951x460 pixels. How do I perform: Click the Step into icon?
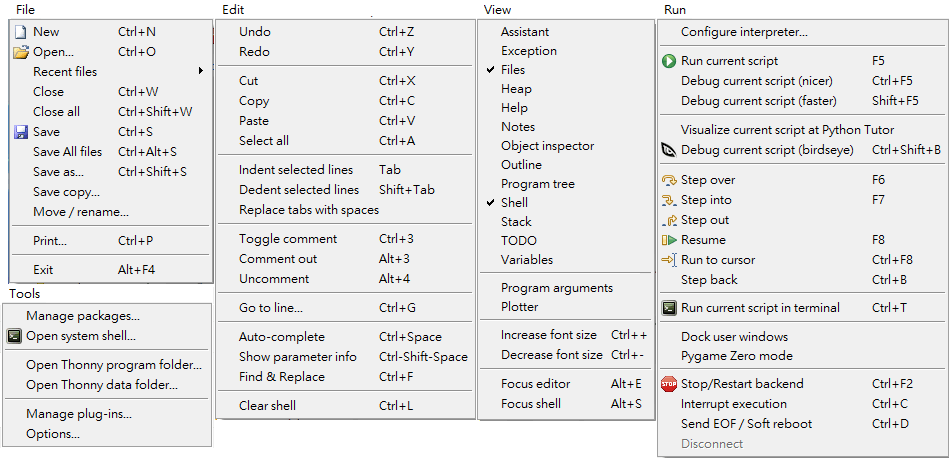(669, 200)
